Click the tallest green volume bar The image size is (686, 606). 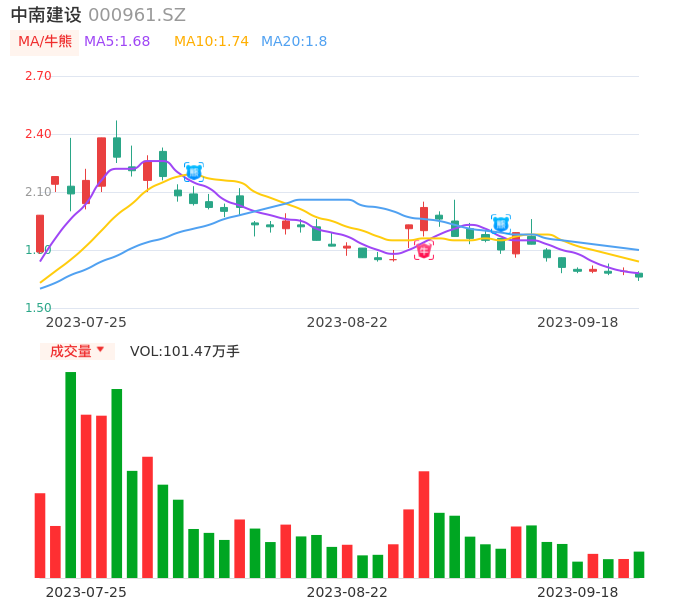coord(70,475)
